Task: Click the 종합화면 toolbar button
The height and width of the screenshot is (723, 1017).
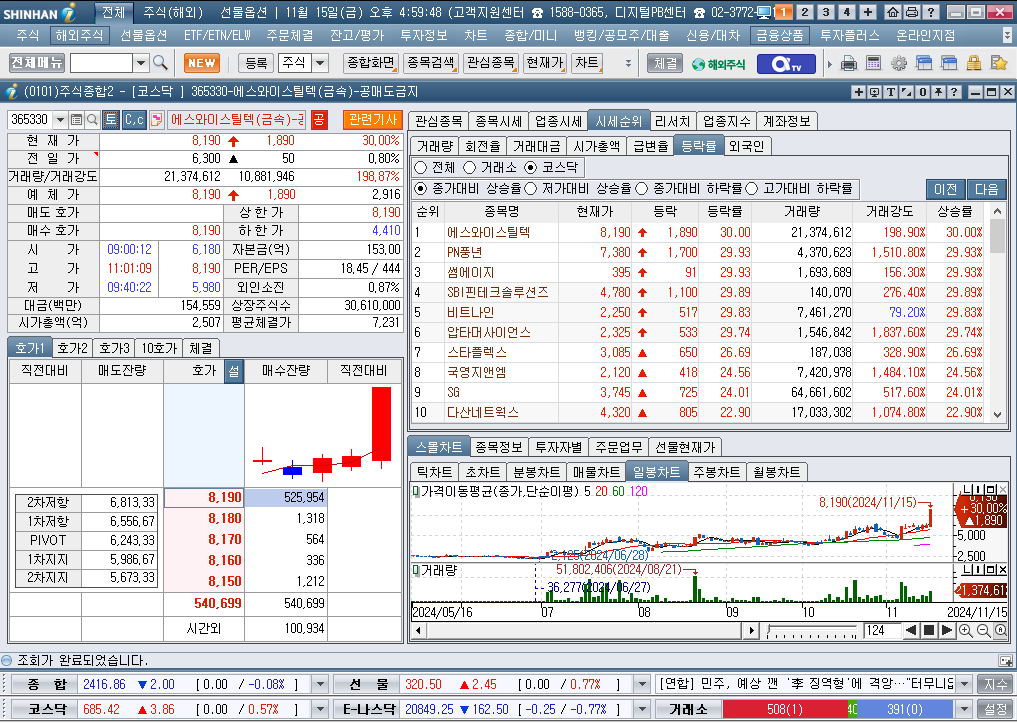Action: coord(371,63)
